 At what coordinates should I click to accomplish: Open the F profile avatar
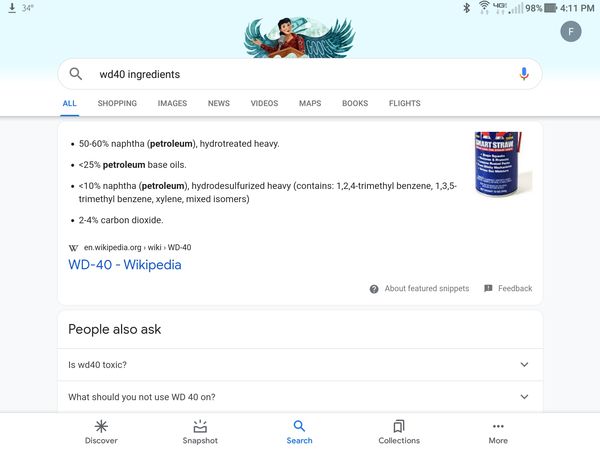(571, 31)
